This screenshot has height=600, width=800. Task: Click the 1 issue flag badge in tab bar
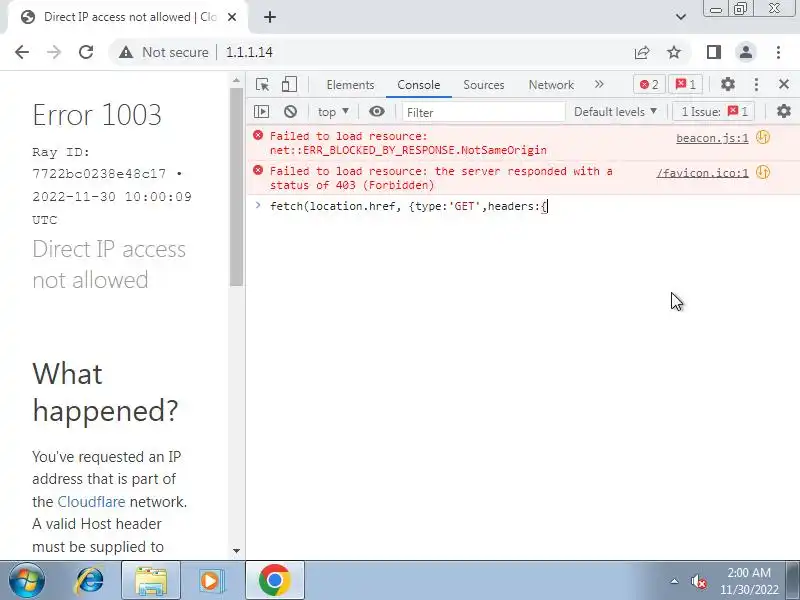686,85
